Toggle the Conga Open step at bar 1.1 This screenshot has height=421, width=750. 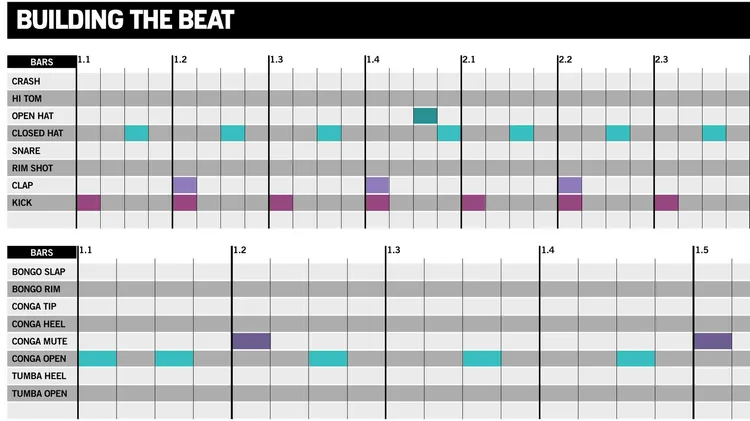(x=98, y=358)
